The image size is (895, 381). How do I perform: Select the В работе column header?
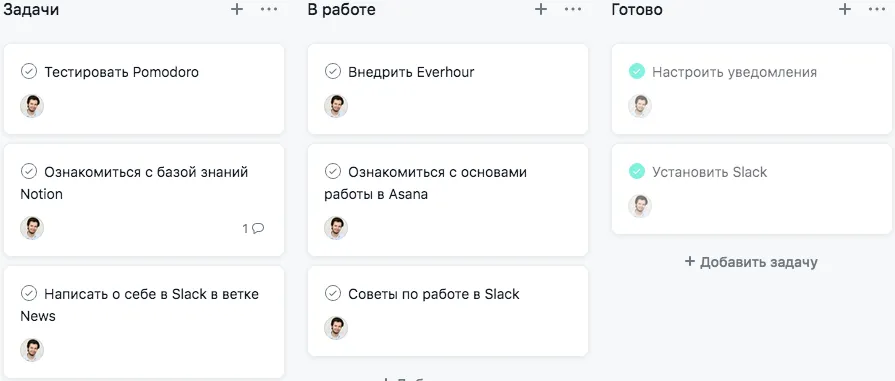point(341,10)
